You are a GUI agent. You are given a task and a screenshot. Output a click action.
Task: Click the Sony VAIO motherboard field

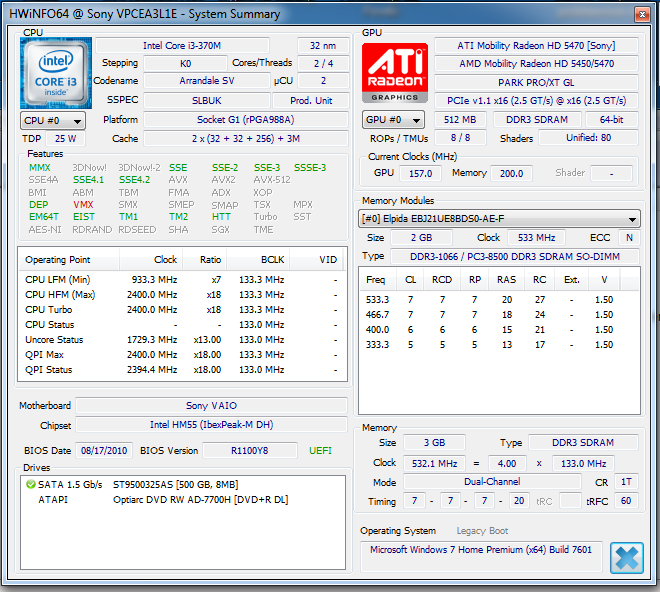click(211, 405)
